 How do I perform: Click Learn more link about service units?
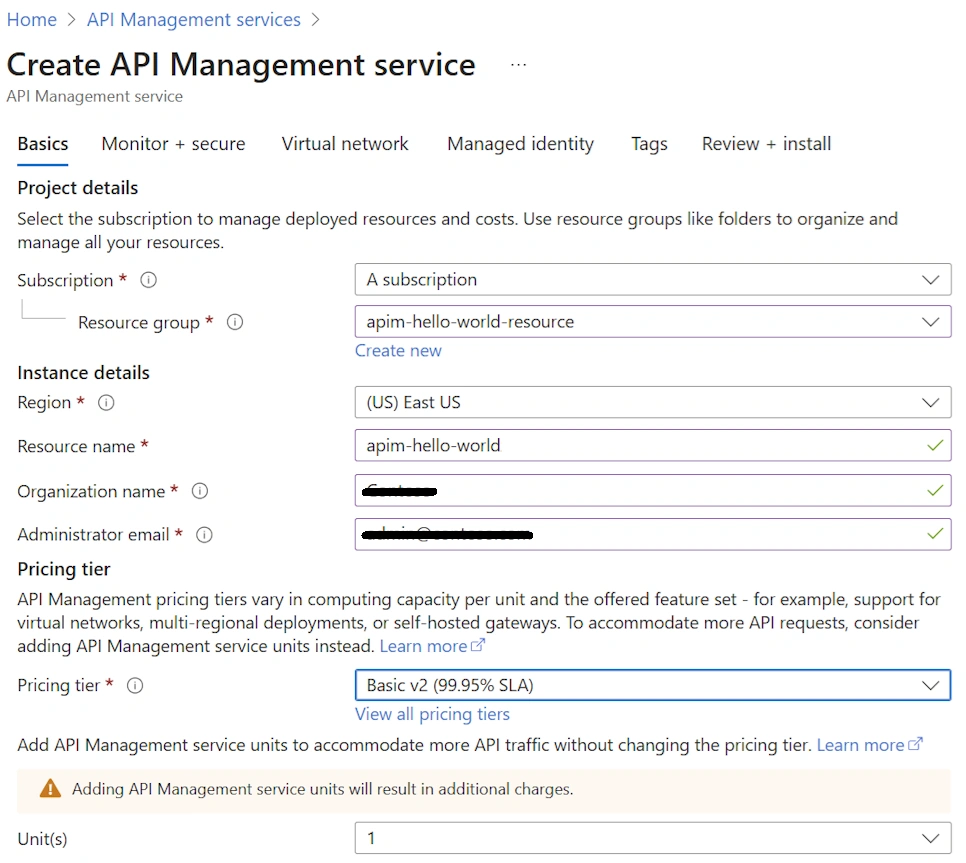click(x=861, y=745)
